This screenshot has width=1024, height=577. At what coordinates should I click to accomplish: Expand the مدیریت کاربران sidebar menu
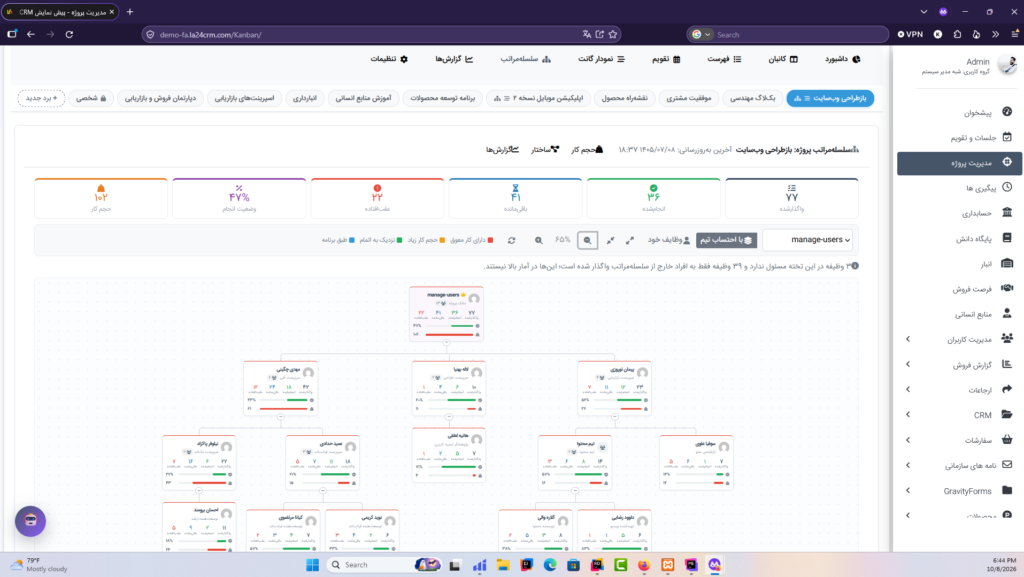pyautogui.click(x=957, y=339)
